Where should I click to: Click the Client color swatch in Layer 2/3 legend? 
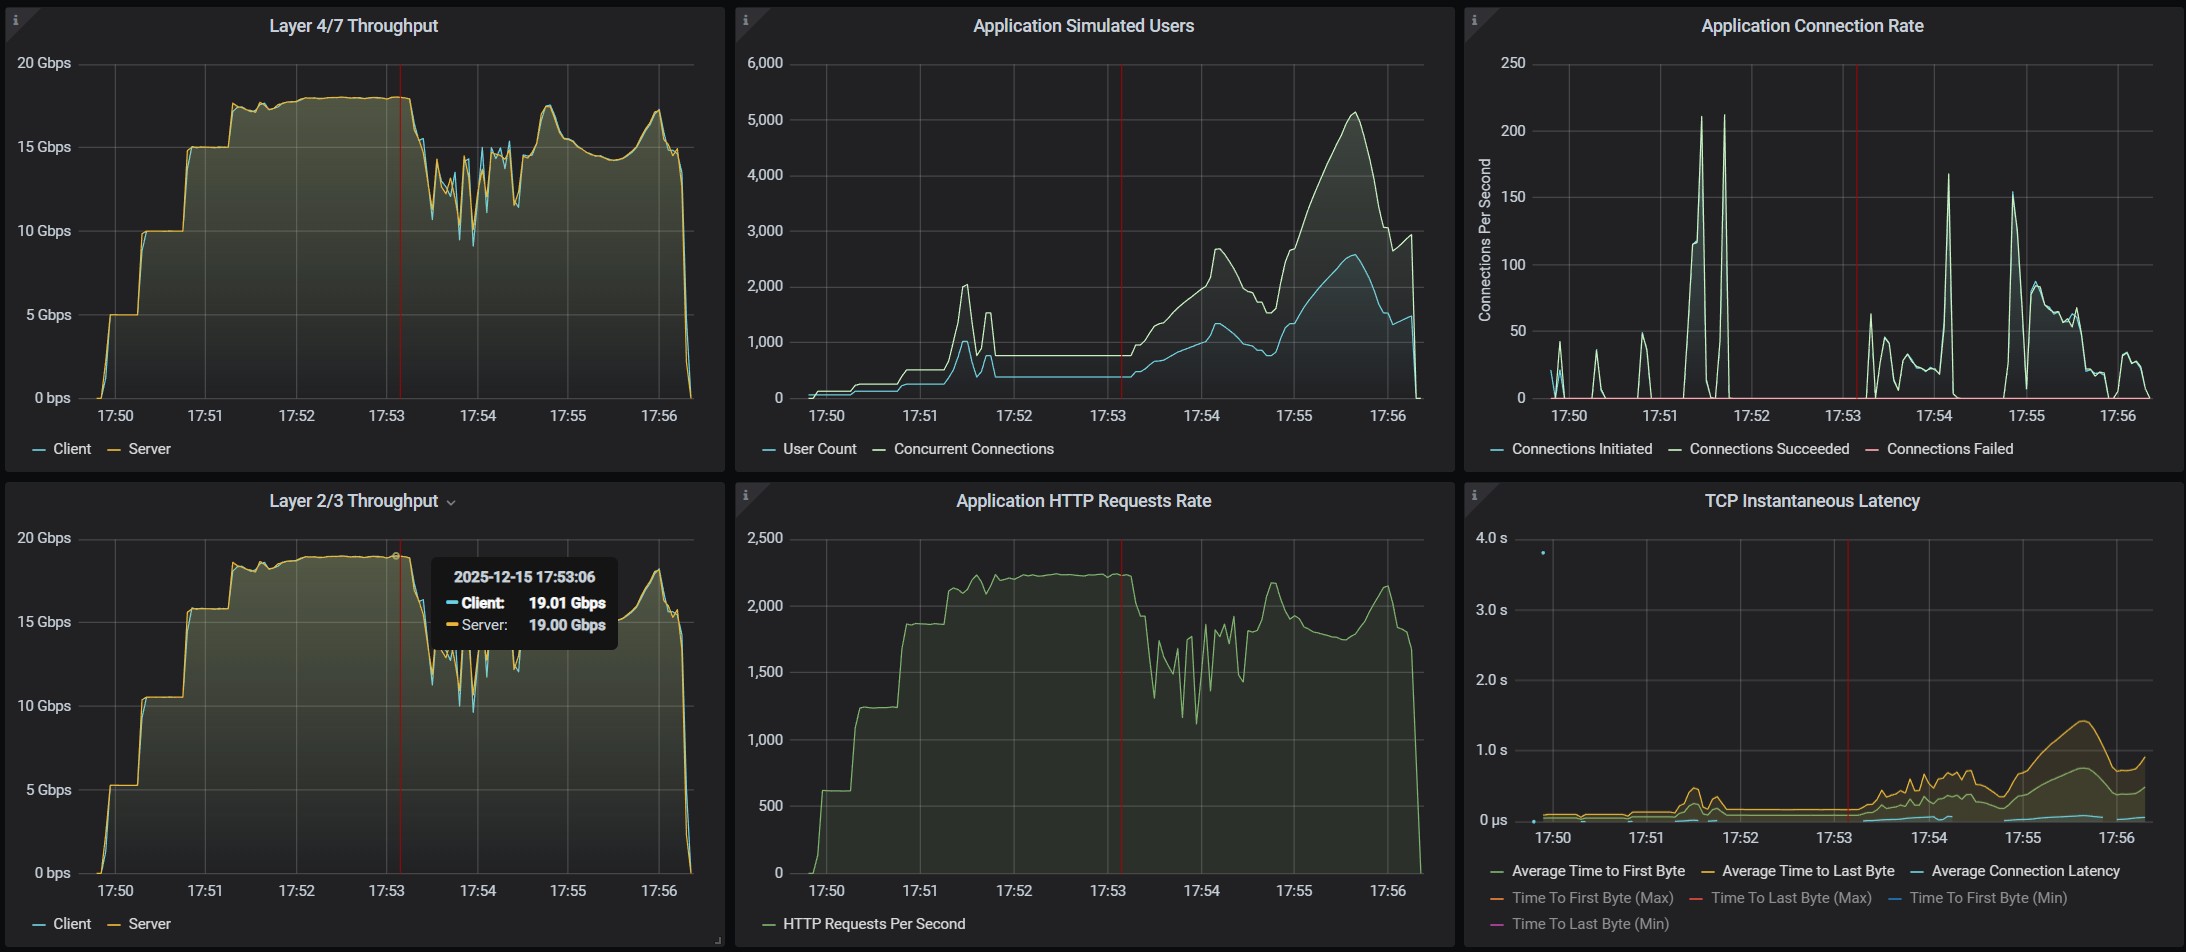(39, 925)
